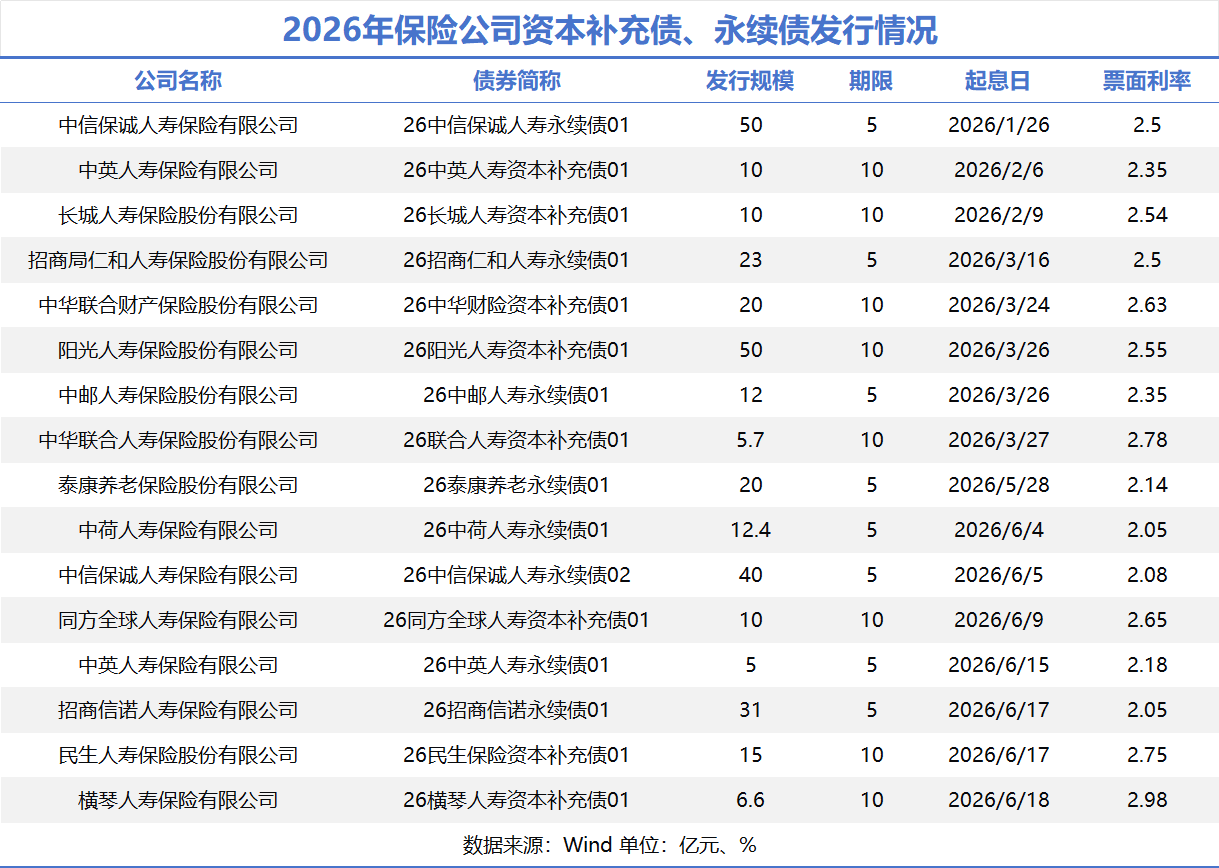
Task: Click the issue size 5.7
Action: [750, 440]
